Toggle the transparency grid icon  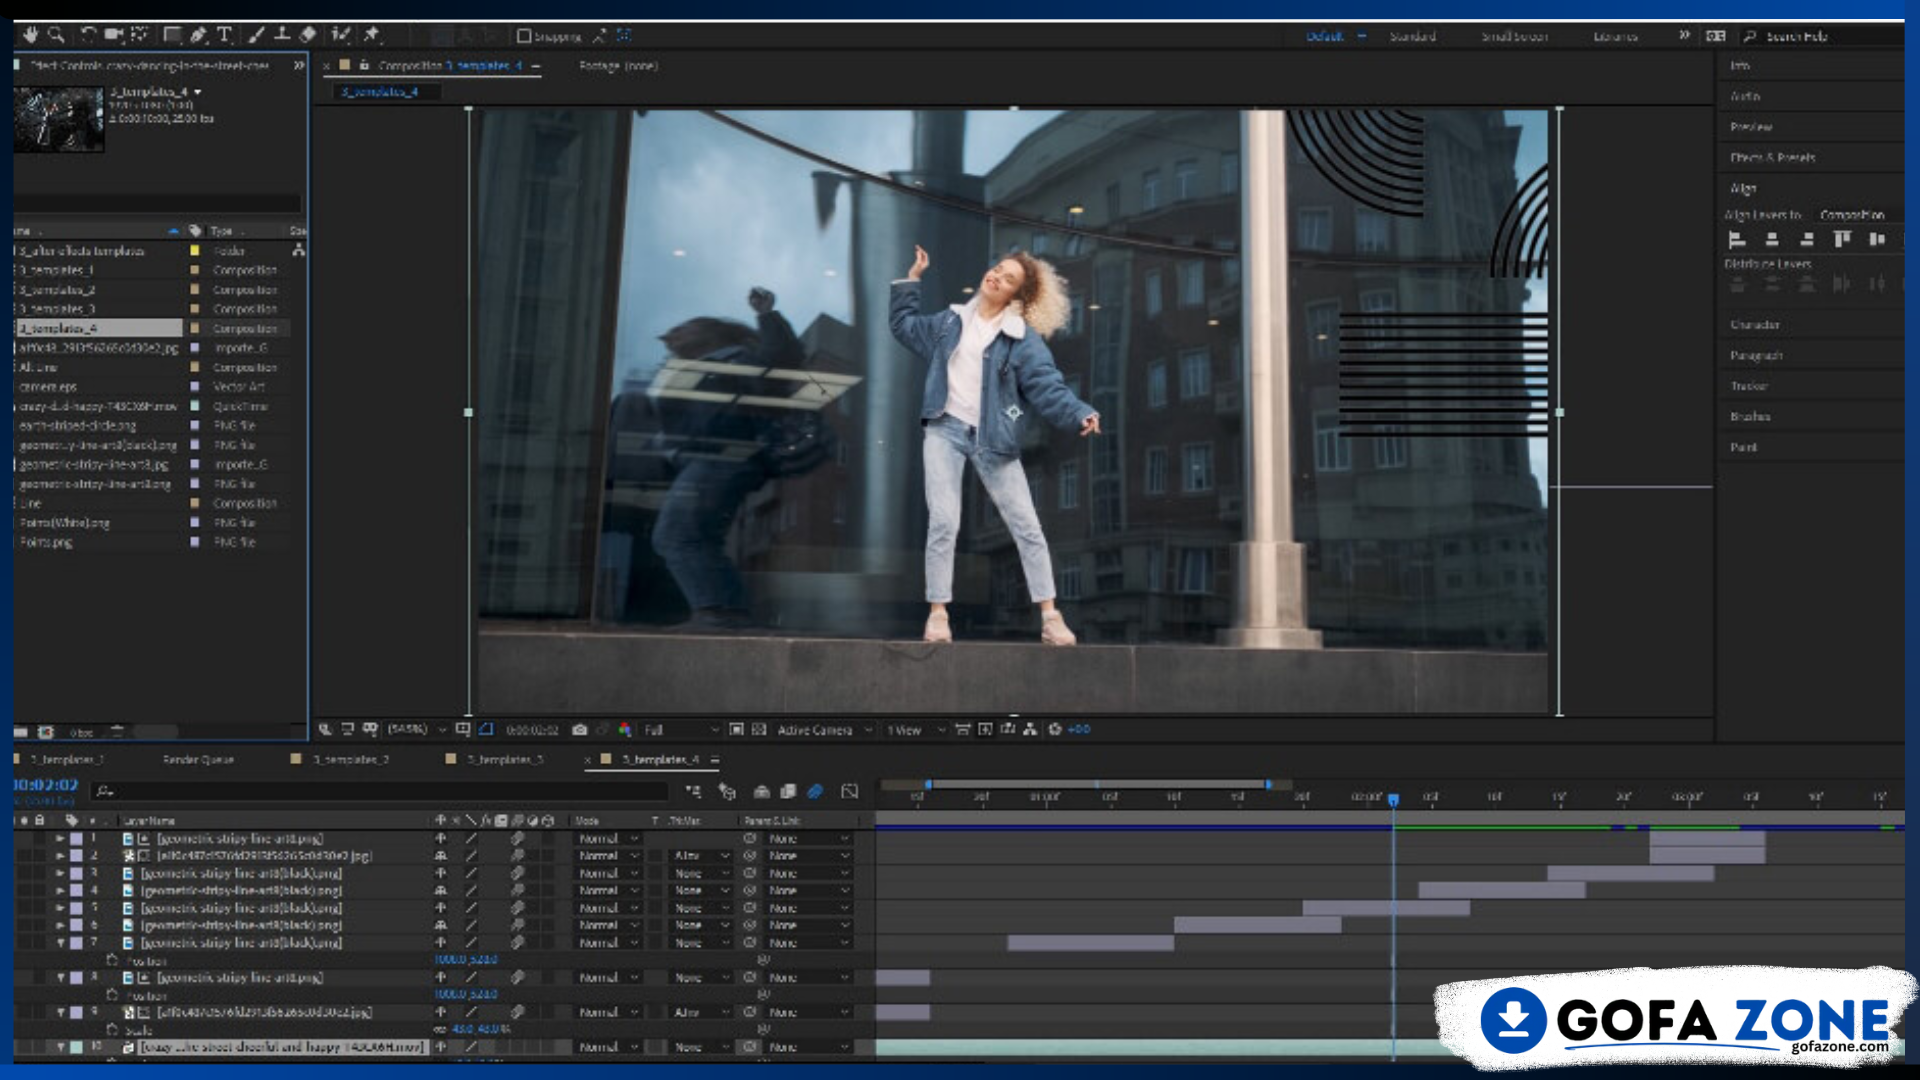(x=759, y=730)
